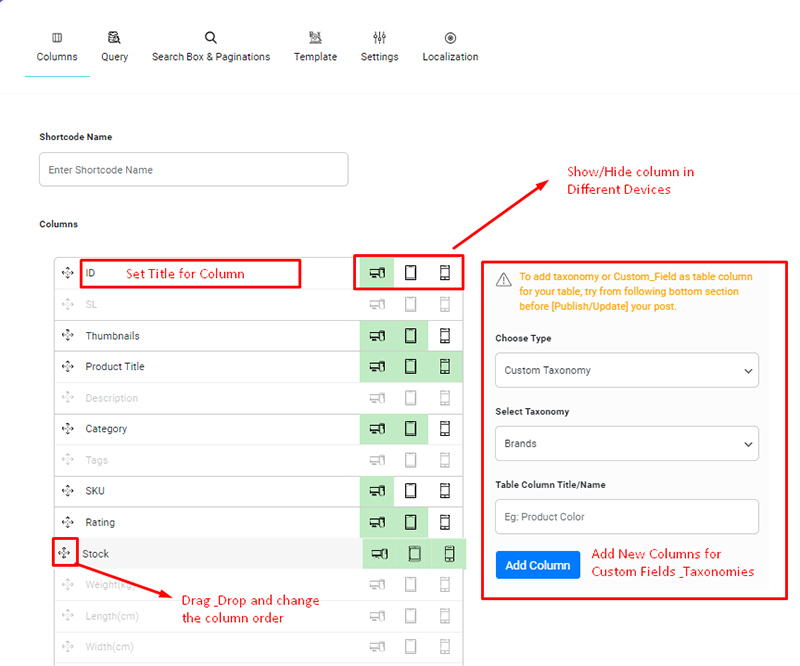This screenshot has height=666, width=800.
Task: Click the move icon beside the Category row
Action: point(67,429)
